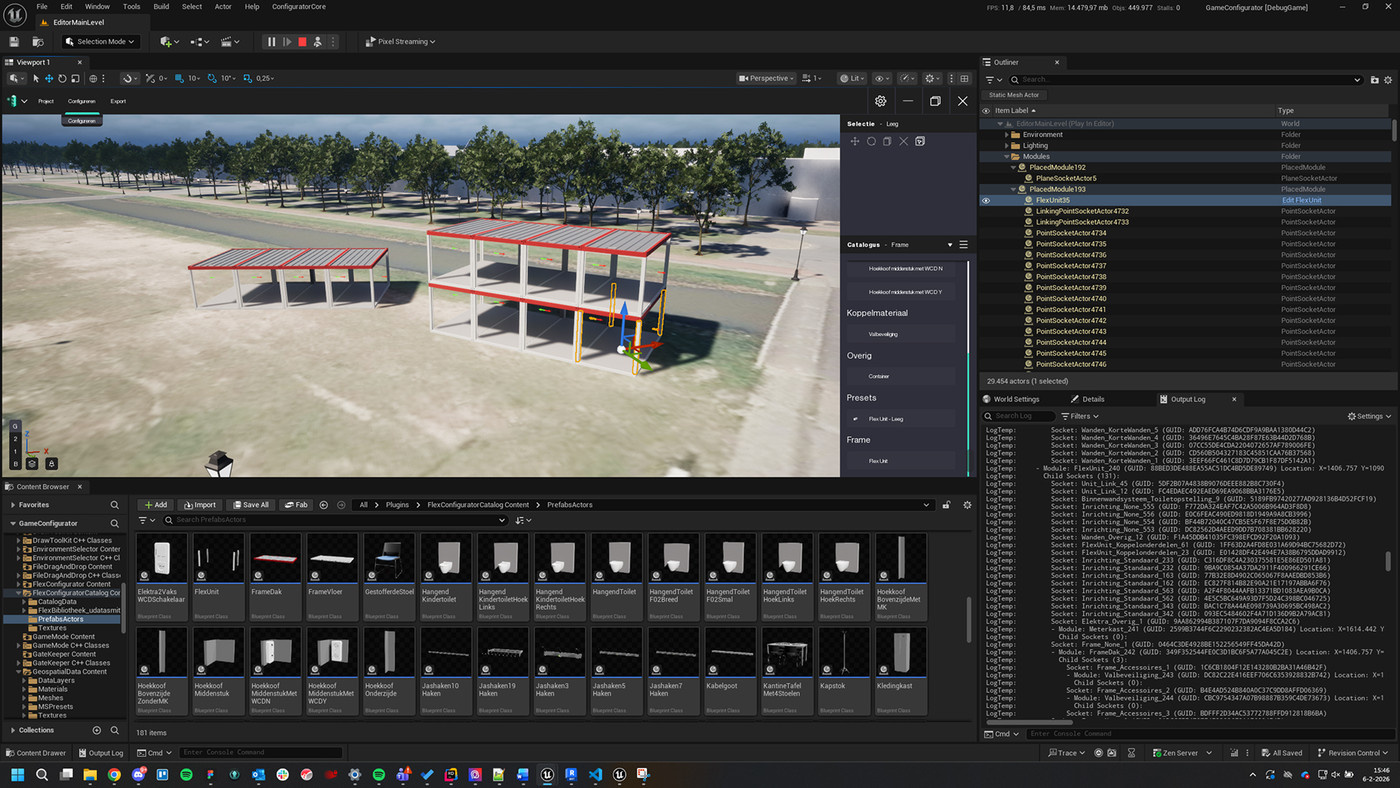The width and height of the screenshot is (1400, 788).
Task: Click the duplicate copy icon in Selectie panel
Action: 887,142
